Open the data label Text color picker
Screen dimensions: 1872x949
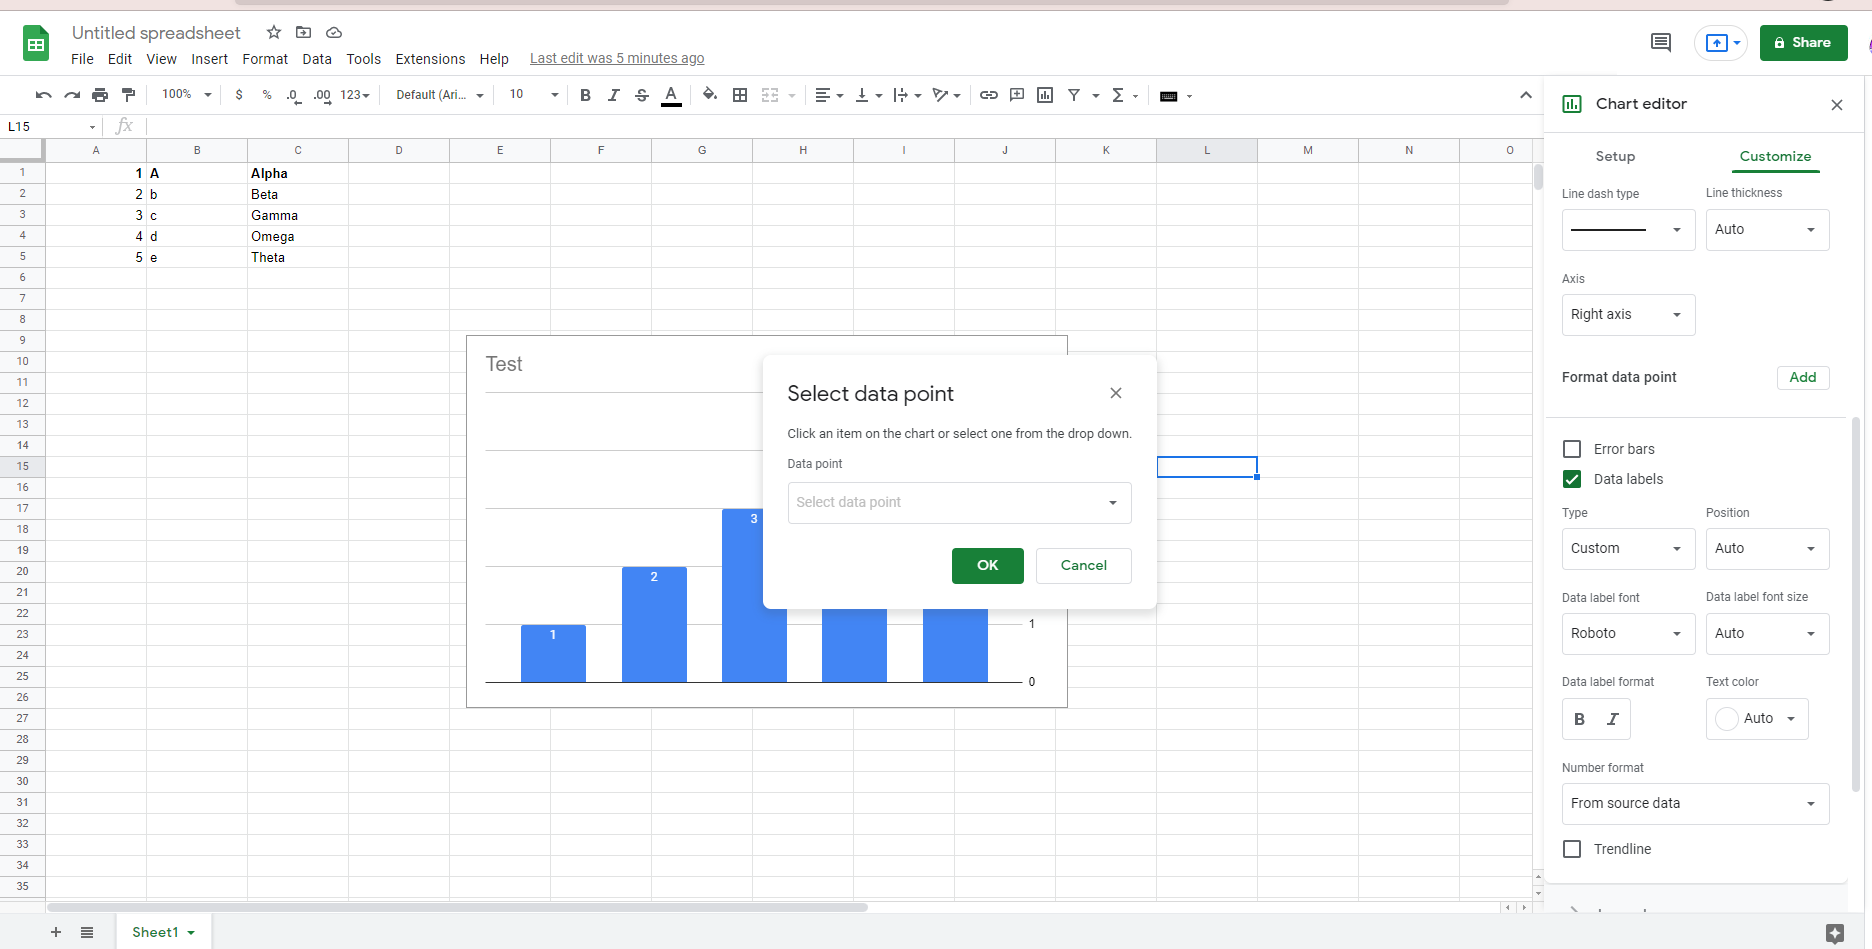(1756, 719)
